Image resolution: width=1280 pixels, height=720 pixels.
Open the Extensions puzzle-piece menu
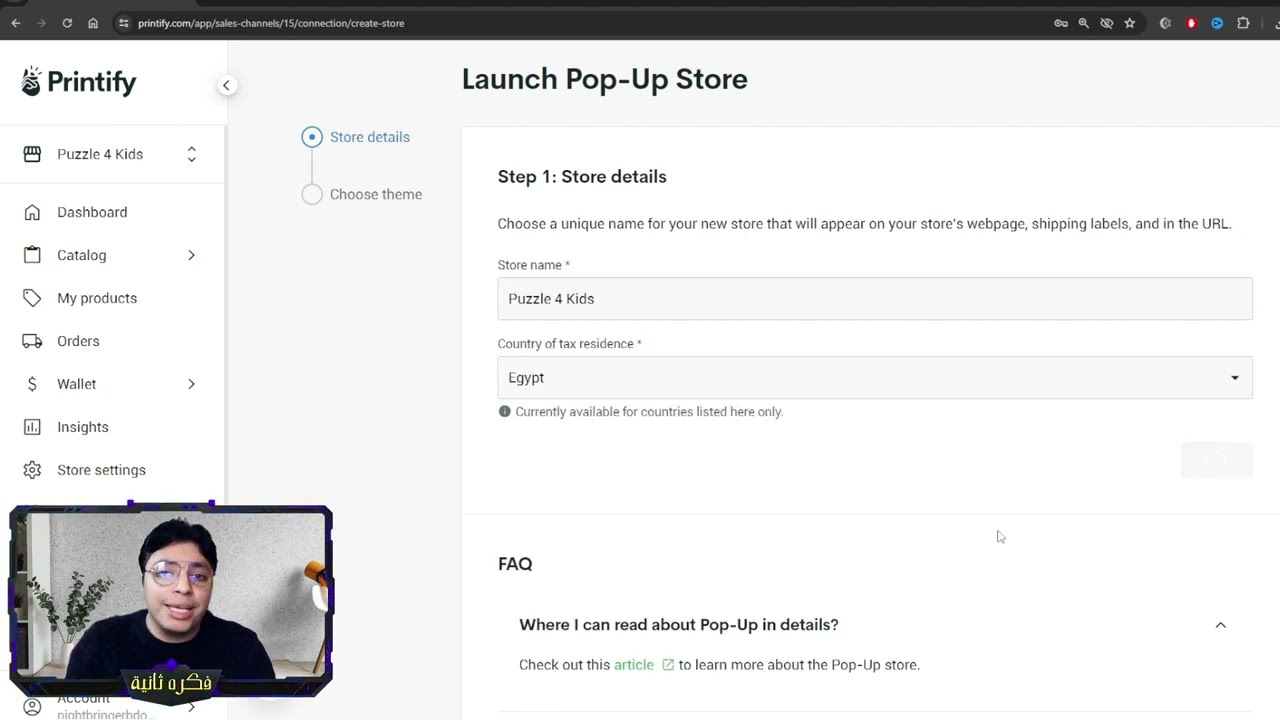tap(1243, 23)
